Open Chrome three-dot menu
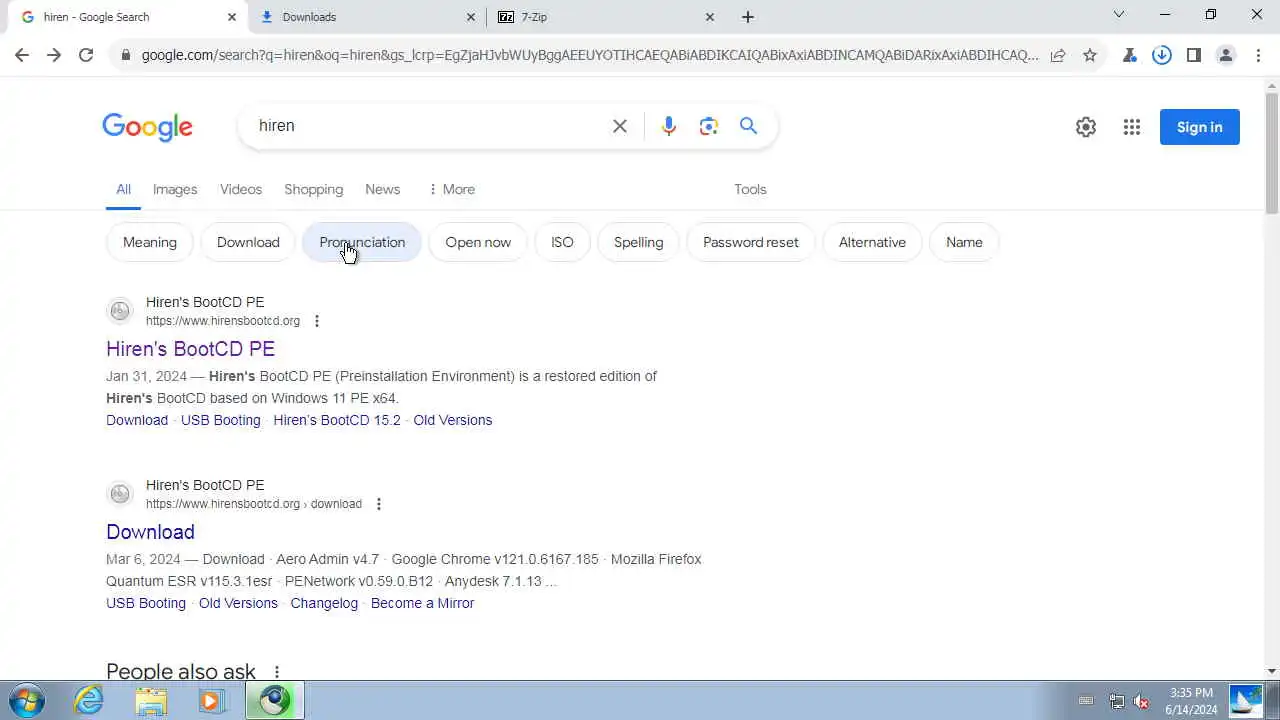This screenshot has width=1280, height=720. [1258, 55]
